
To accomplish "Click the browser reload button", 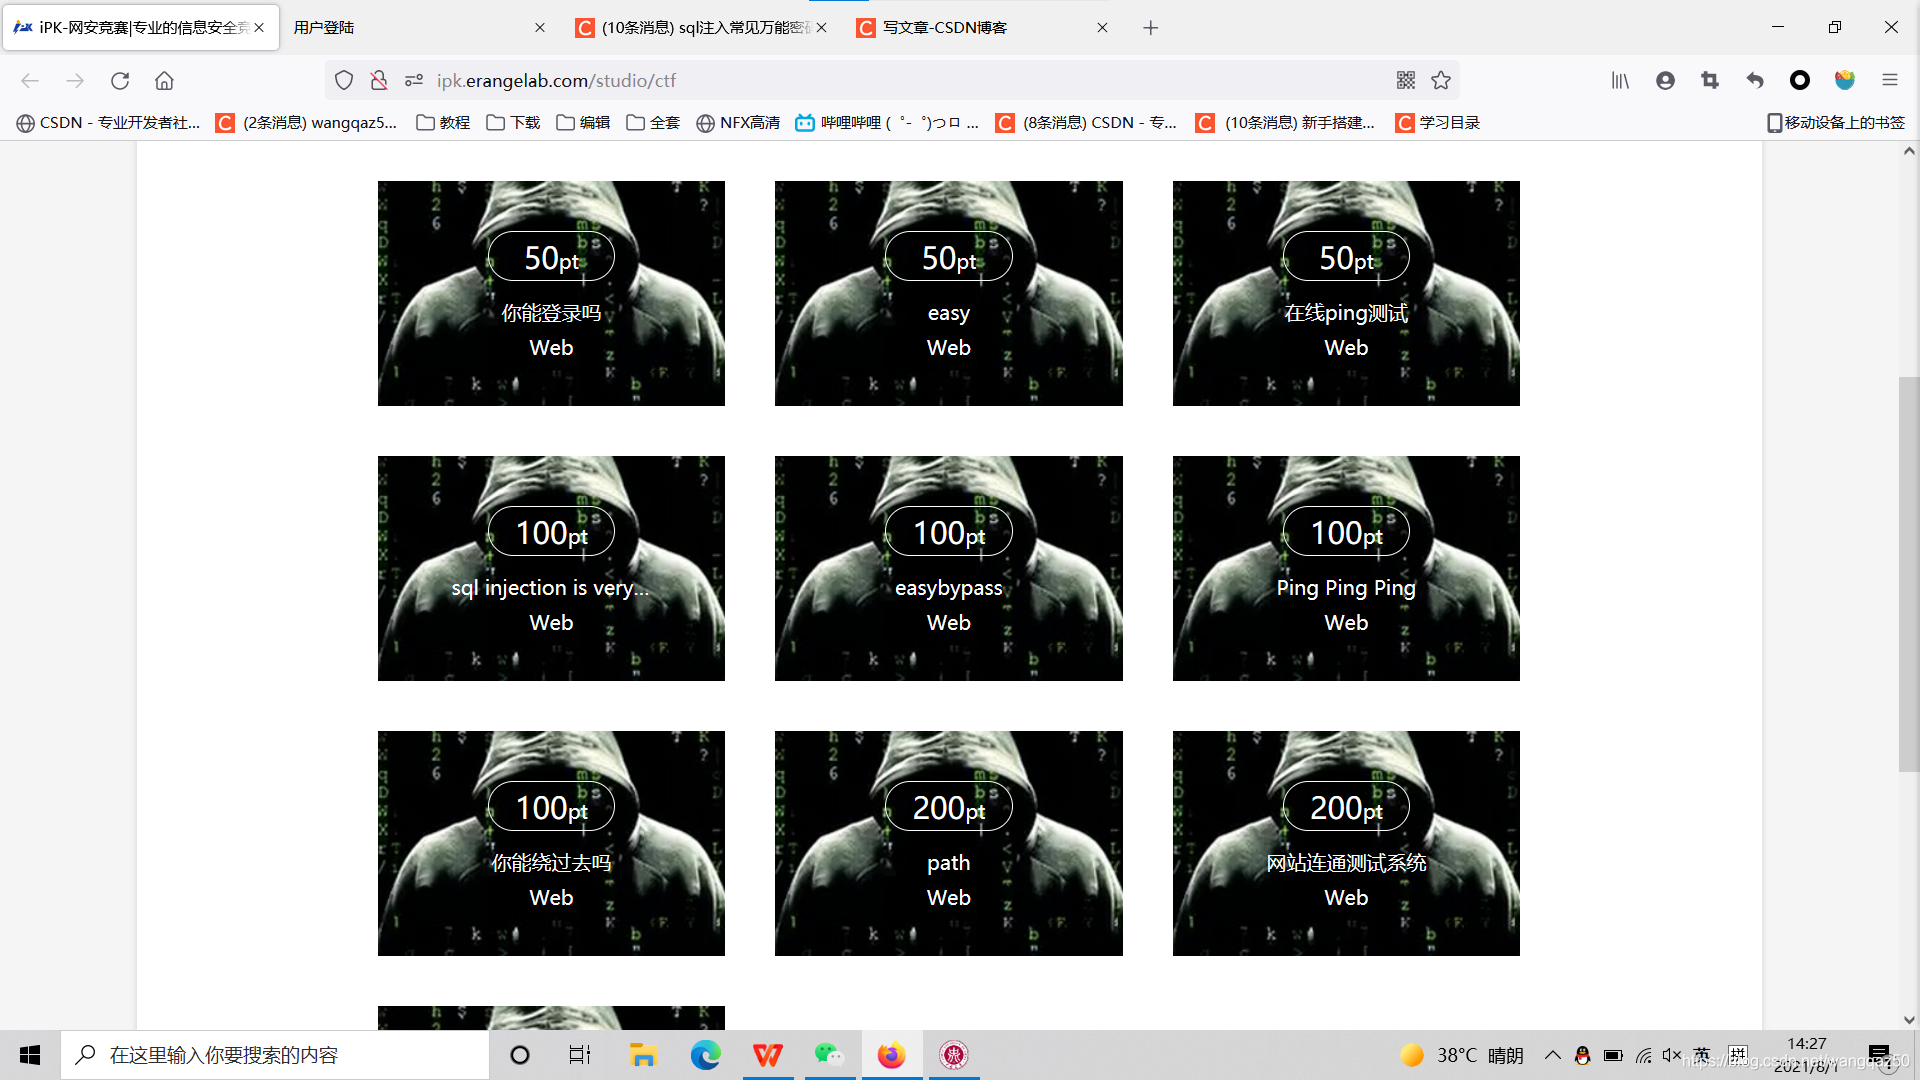I will (x=120, y=81).
